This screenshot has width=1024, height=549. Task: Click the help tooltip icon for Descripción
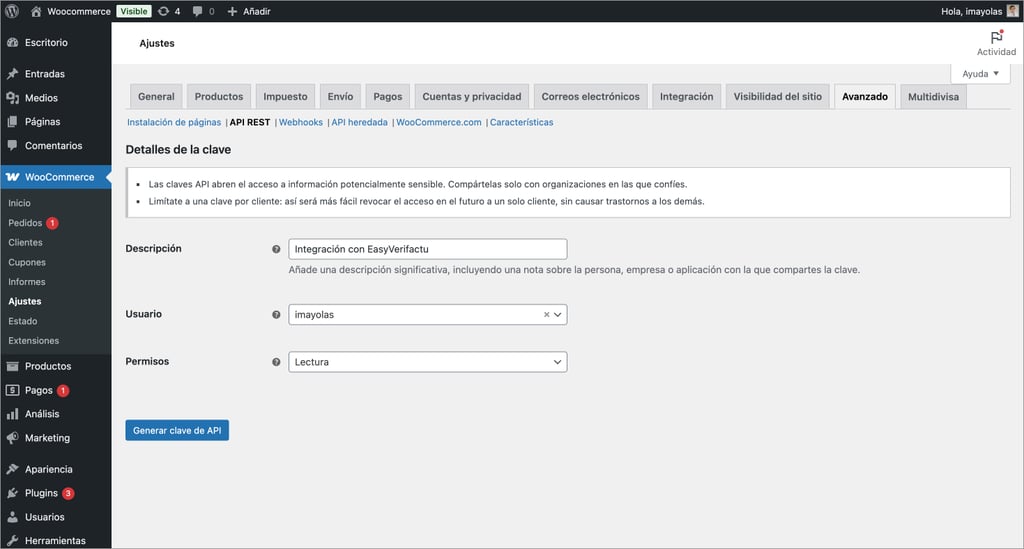coord(276,249)
